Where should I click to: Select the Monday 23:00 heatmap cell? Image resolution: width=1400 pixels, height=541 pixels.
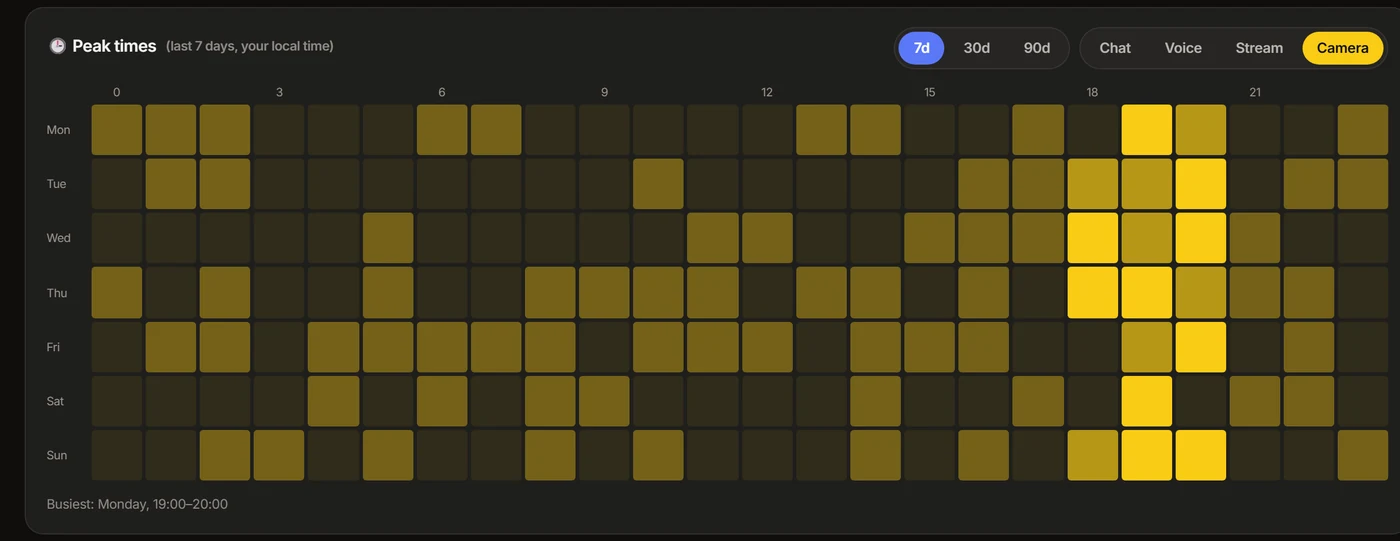[x=1363, y=130]
